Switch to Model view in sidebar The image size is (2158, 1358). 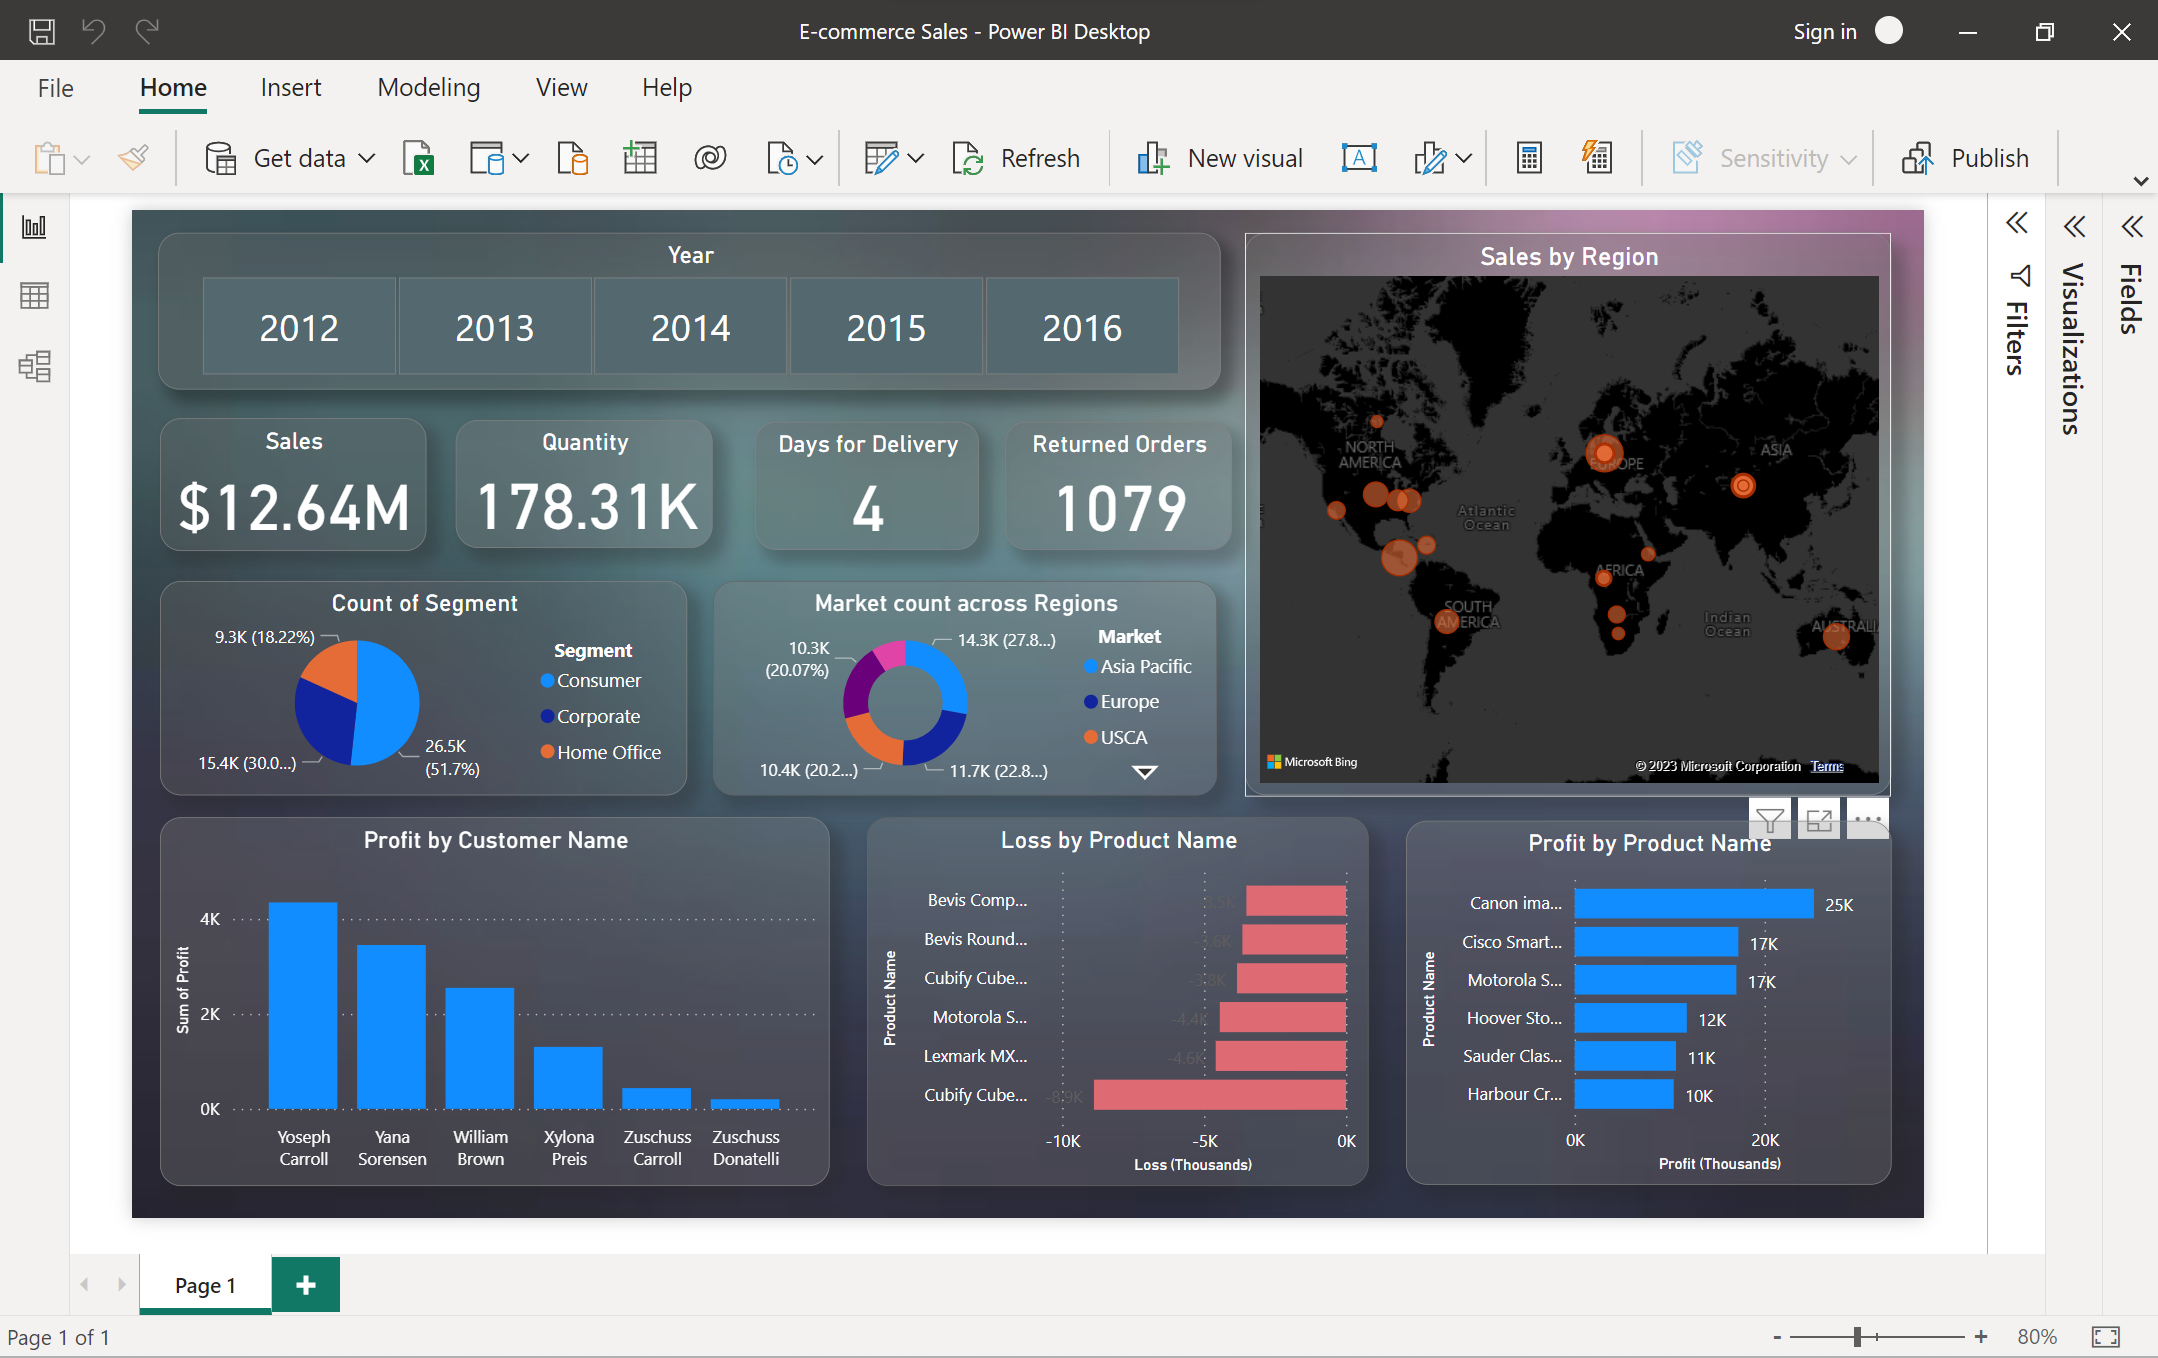coord(34,366)
